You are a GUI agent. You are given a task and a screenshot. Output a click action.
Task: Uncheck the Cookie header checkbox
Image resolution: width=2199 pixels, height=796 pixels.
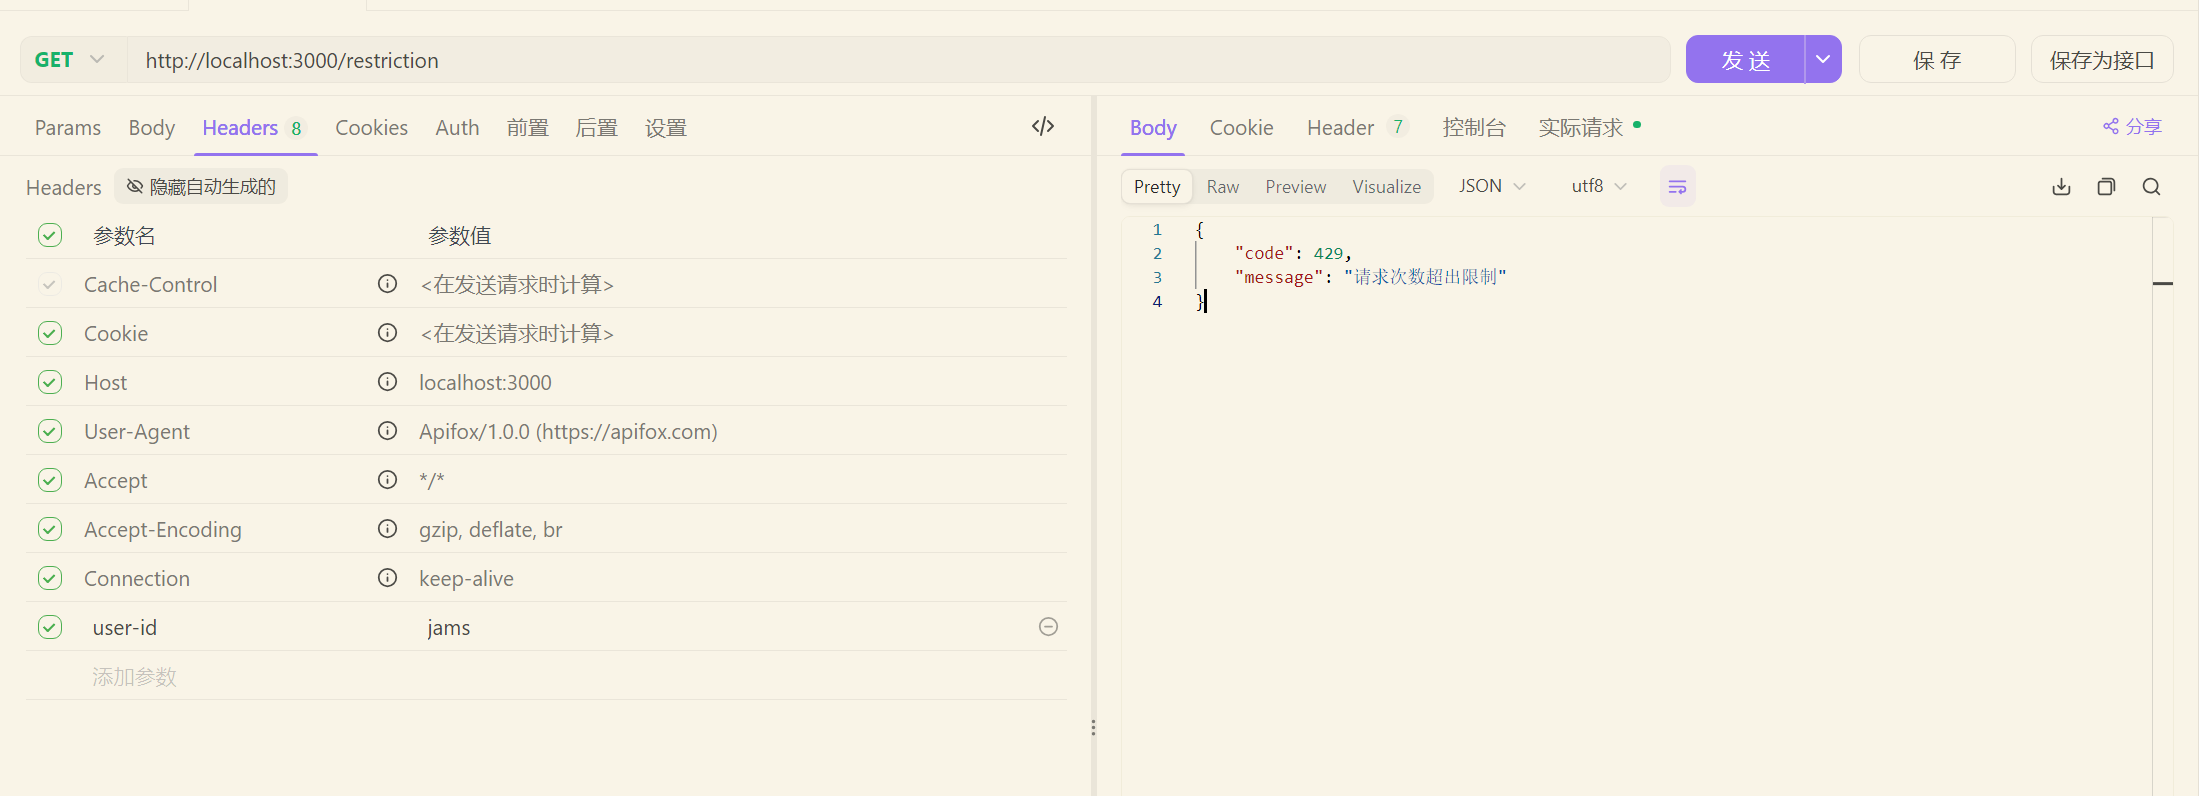point(50,333)
